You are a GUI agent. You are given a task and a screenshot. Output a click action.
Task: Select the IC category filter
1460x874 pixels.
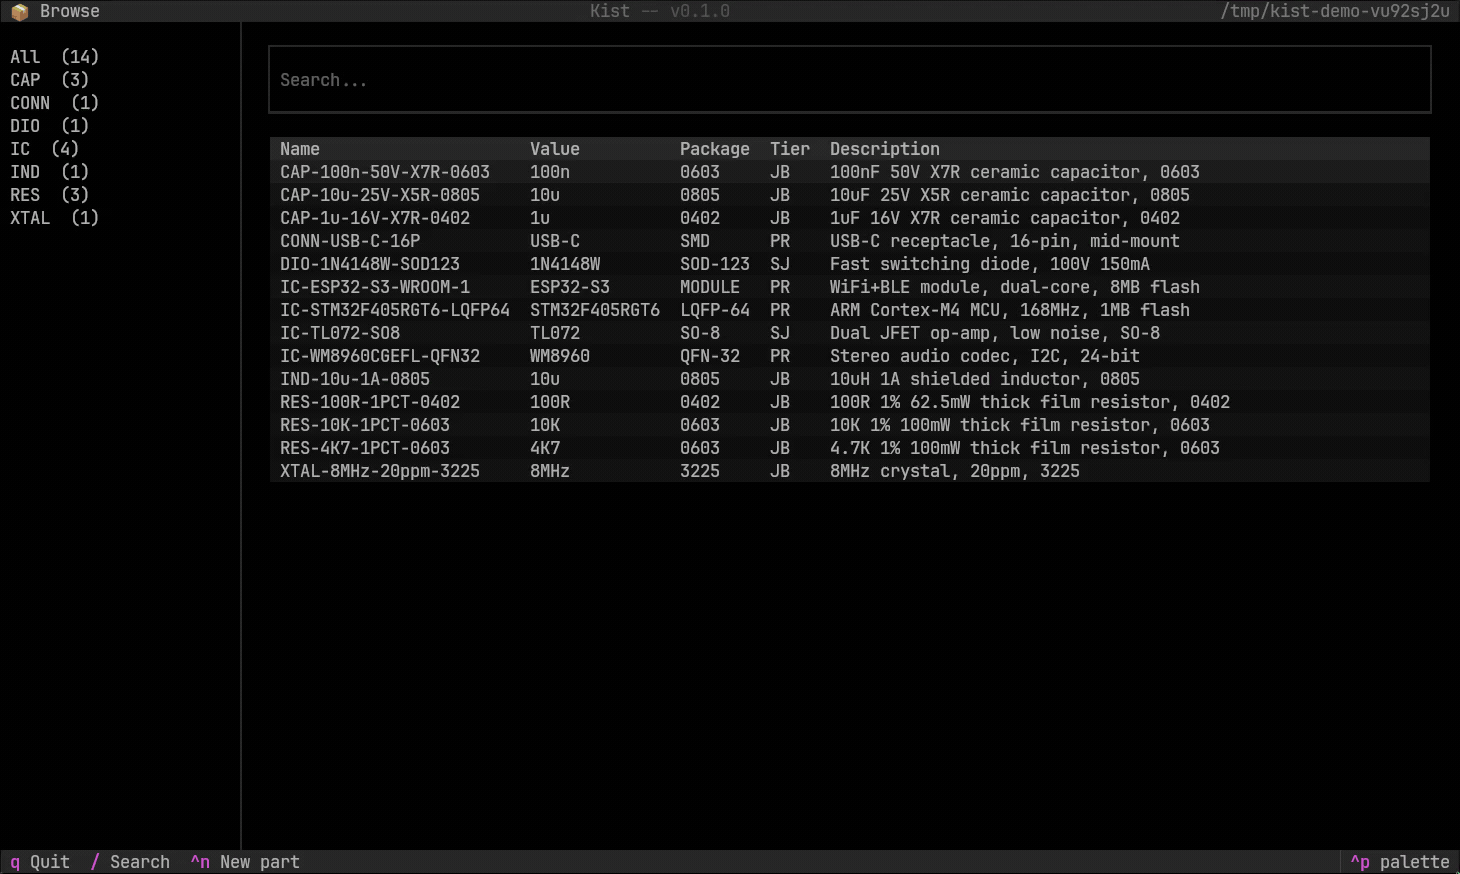pos(21,148)
